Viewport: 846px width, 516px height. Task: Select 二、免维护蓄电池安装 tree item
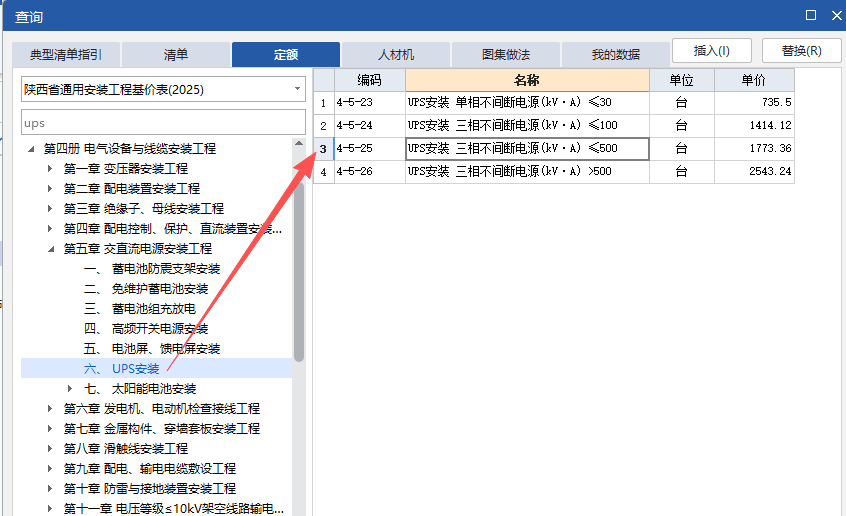[x=146, y=289]
